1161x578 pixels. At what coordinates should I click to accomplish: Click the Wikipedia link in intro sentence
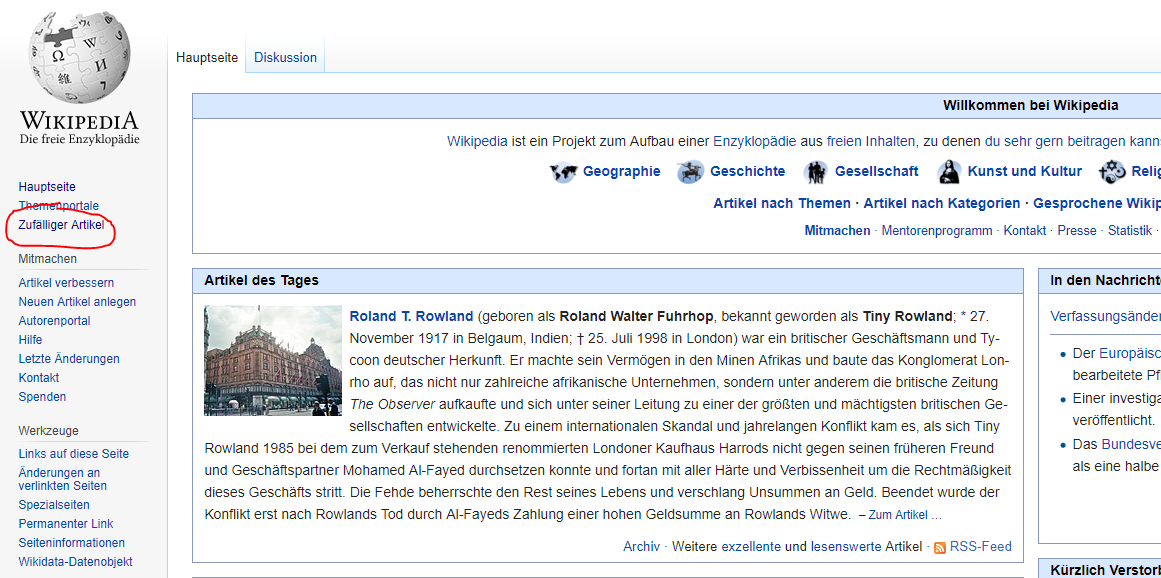(x=478, y=141)
